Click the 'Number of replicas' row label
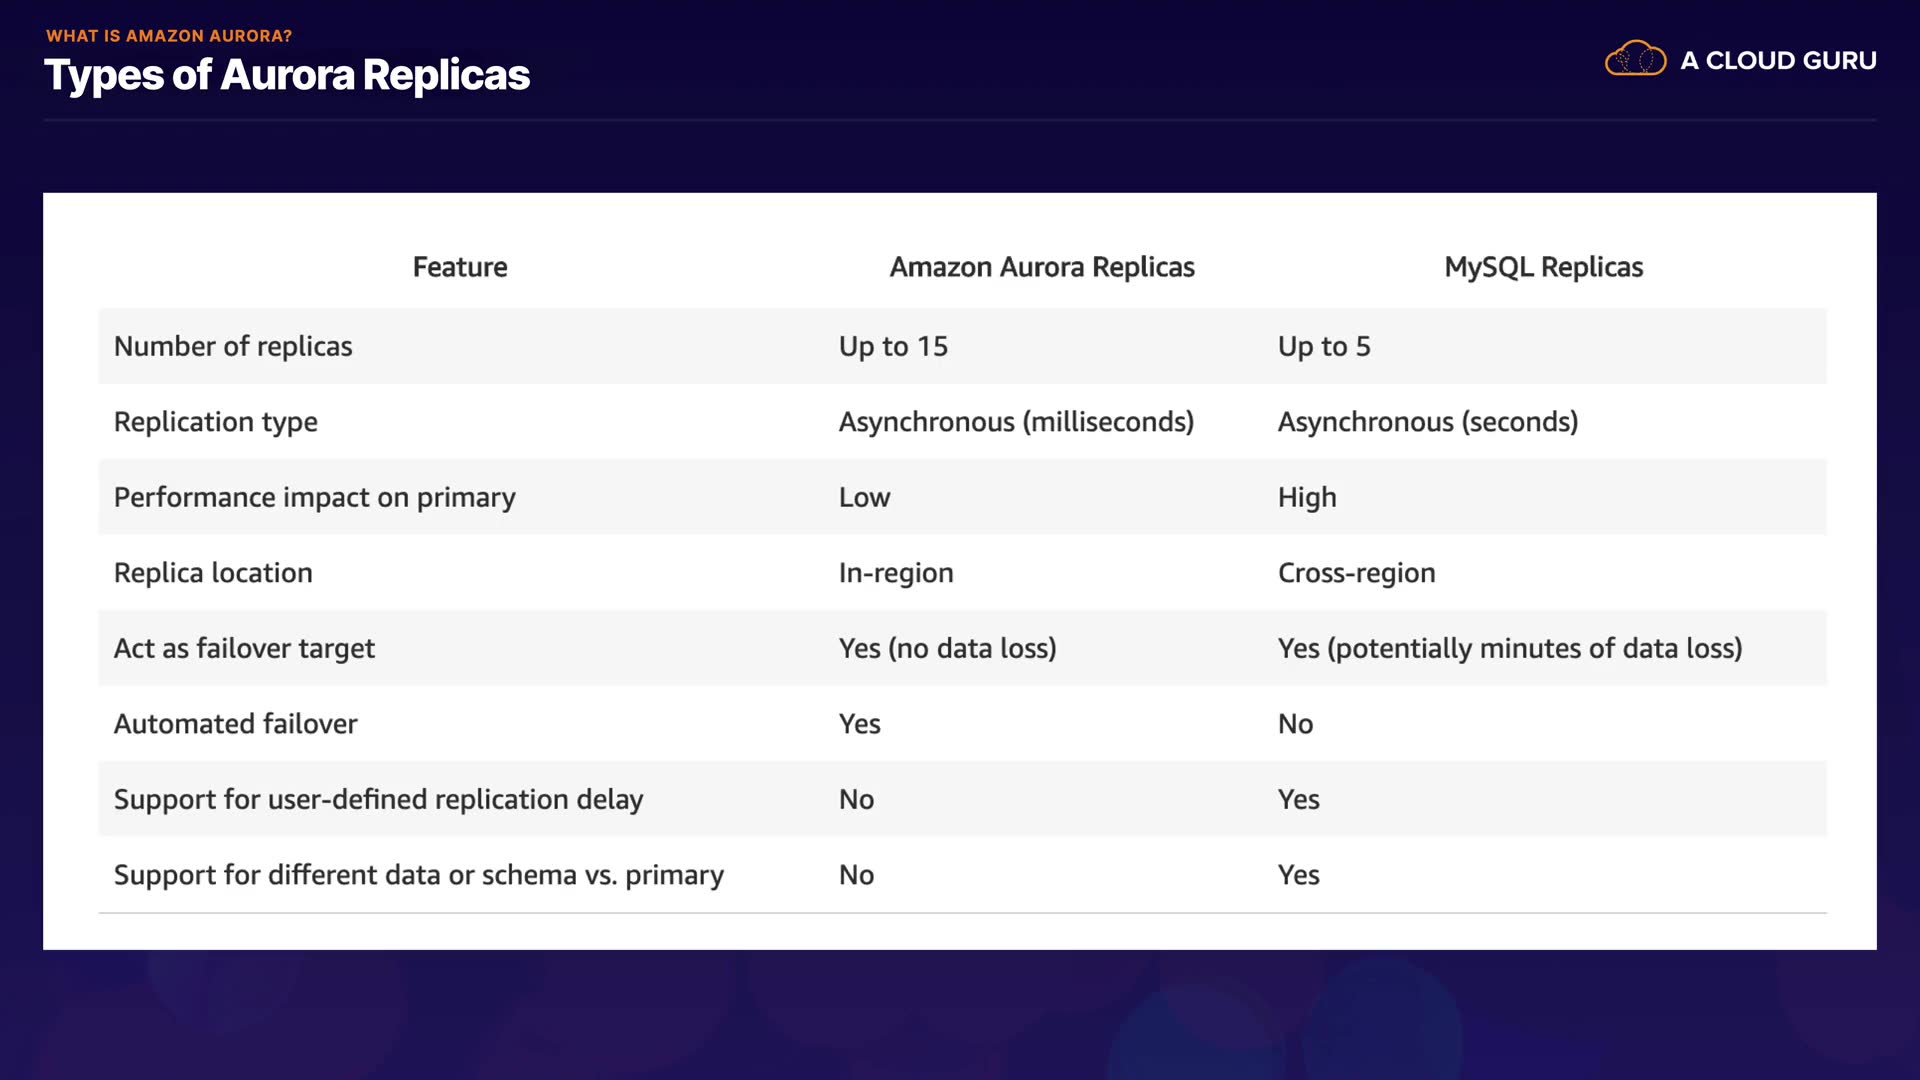1920x1080 pixels. point(233,346)
